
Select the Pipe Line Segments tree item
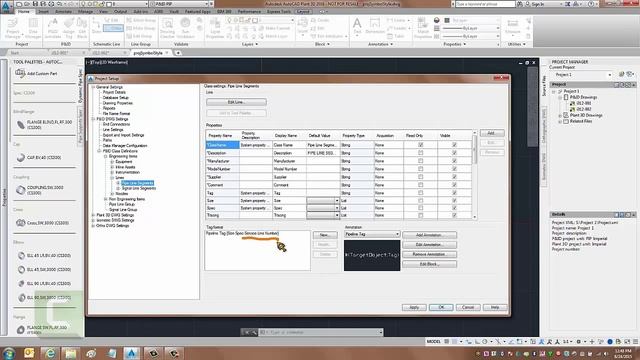[x=137, y=183]
